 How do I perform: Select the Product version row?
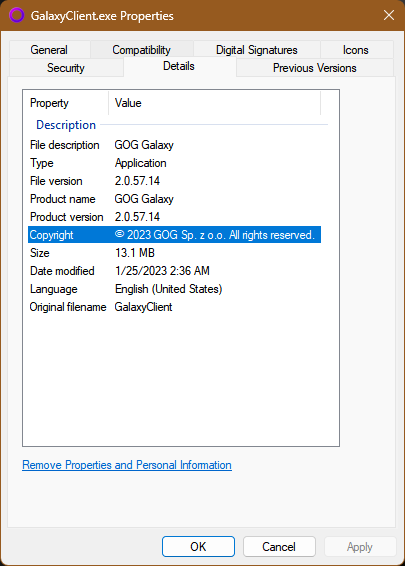[x=175, y=217]
